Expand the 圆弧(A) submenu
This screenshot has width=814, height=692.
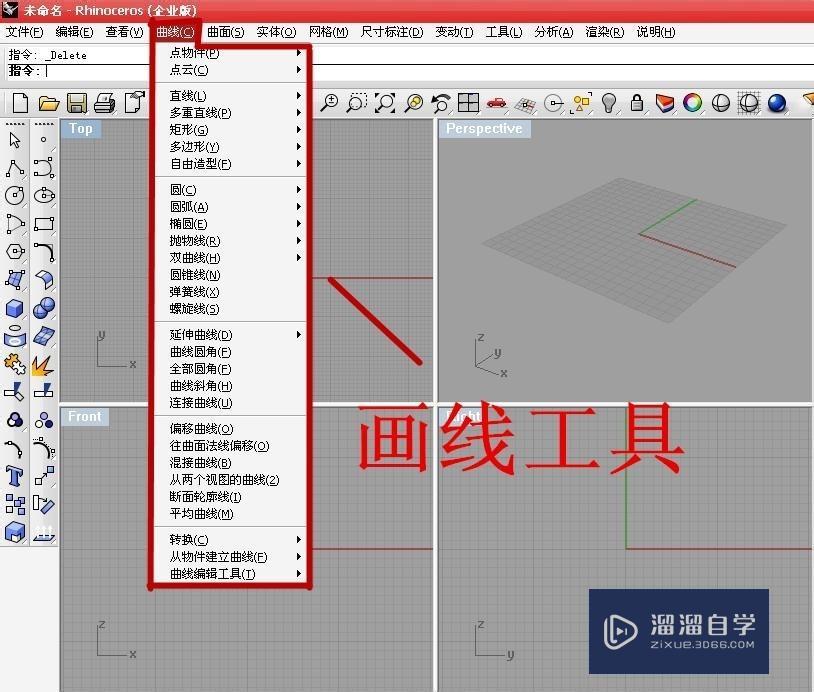pos(230,207)
